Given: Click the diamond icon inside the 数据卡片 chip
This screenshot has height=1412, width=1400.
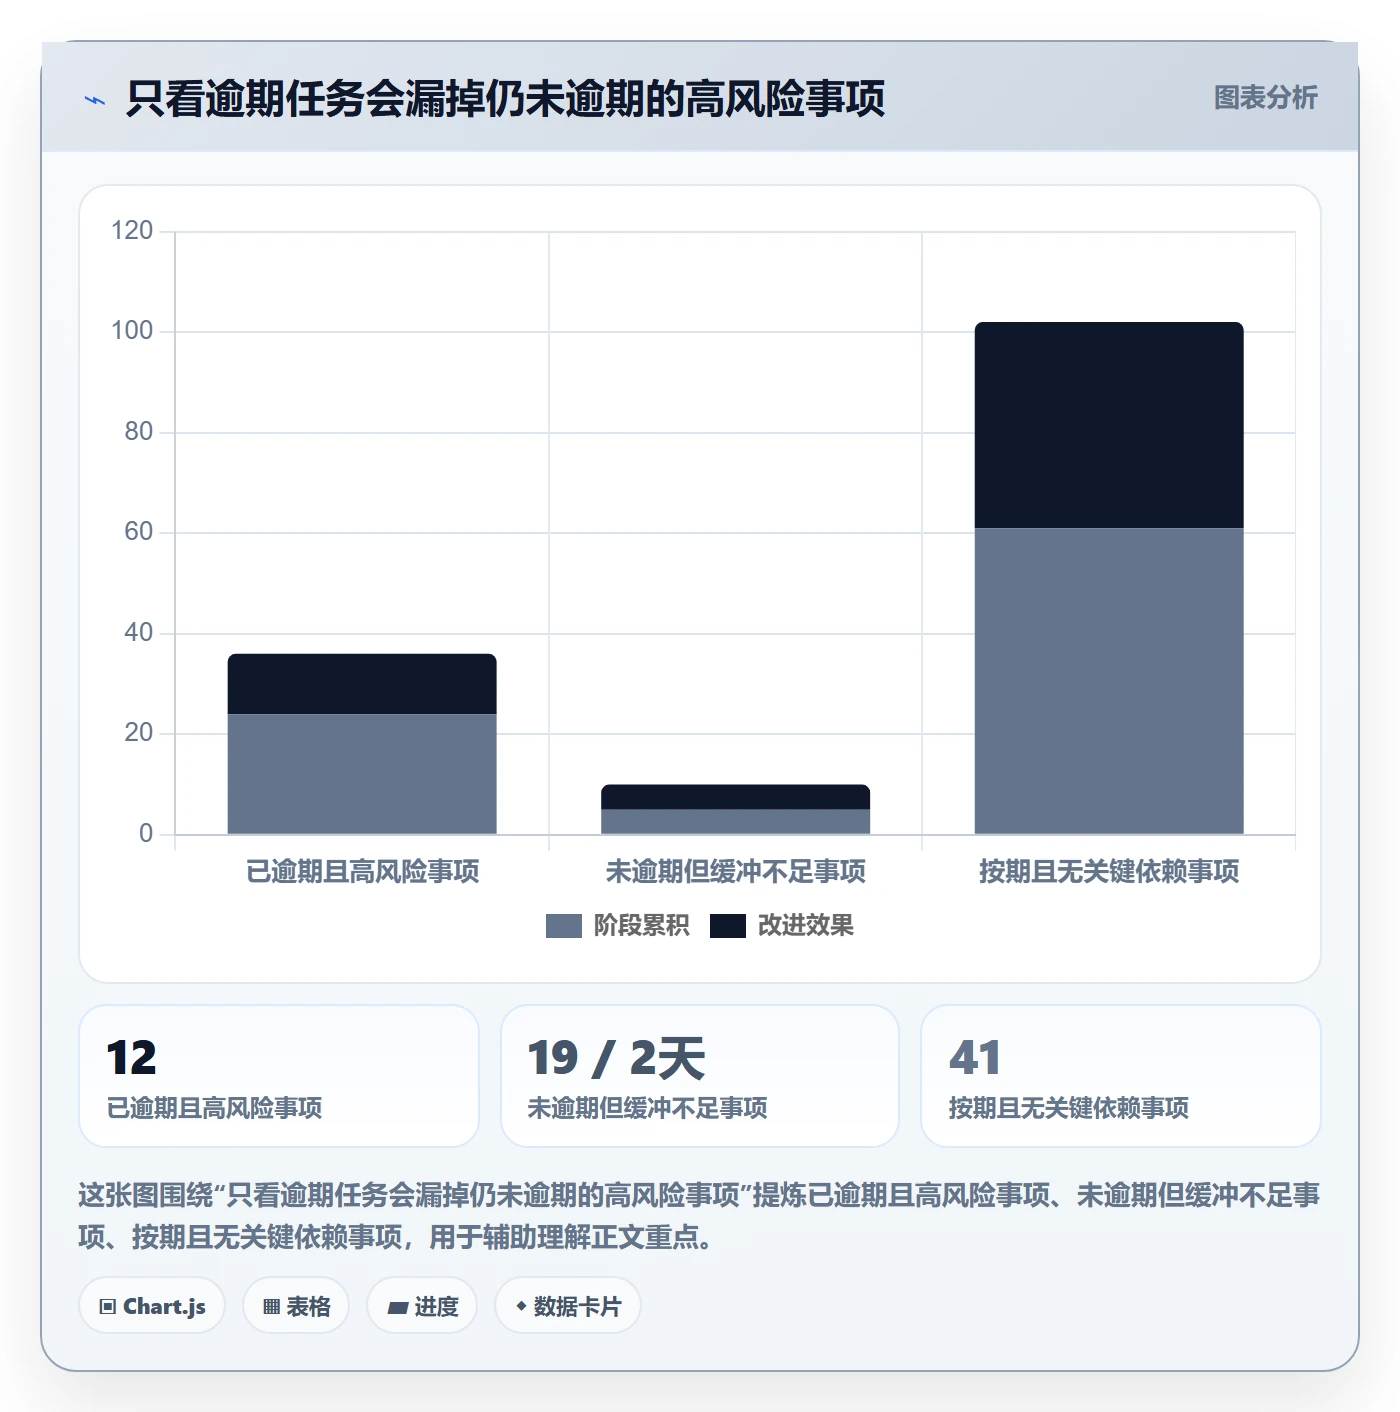Looking at the screenshot, I should 521,1306.
